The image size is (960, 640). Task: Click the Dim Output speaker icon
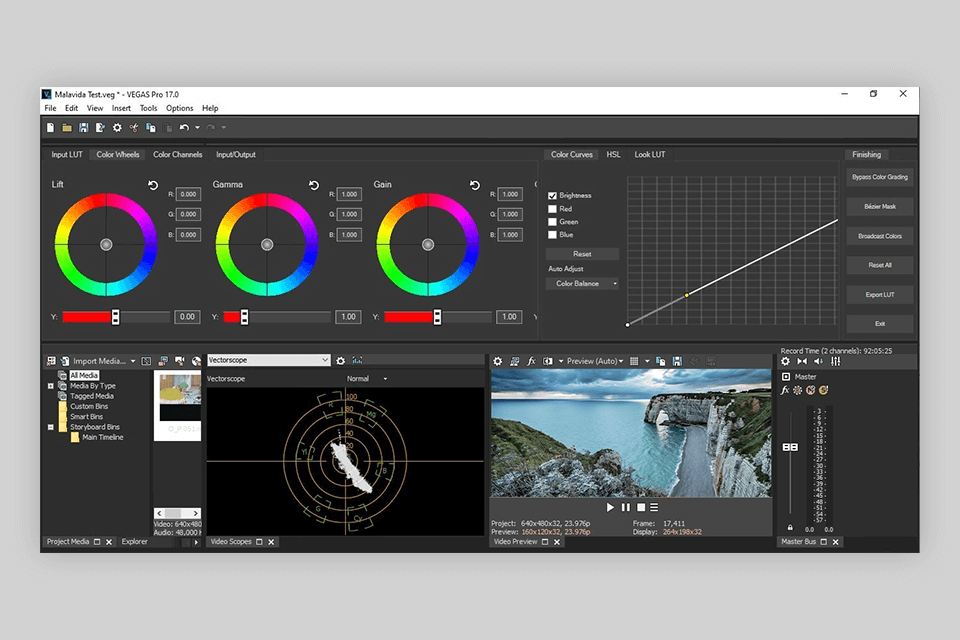[819, 361]
